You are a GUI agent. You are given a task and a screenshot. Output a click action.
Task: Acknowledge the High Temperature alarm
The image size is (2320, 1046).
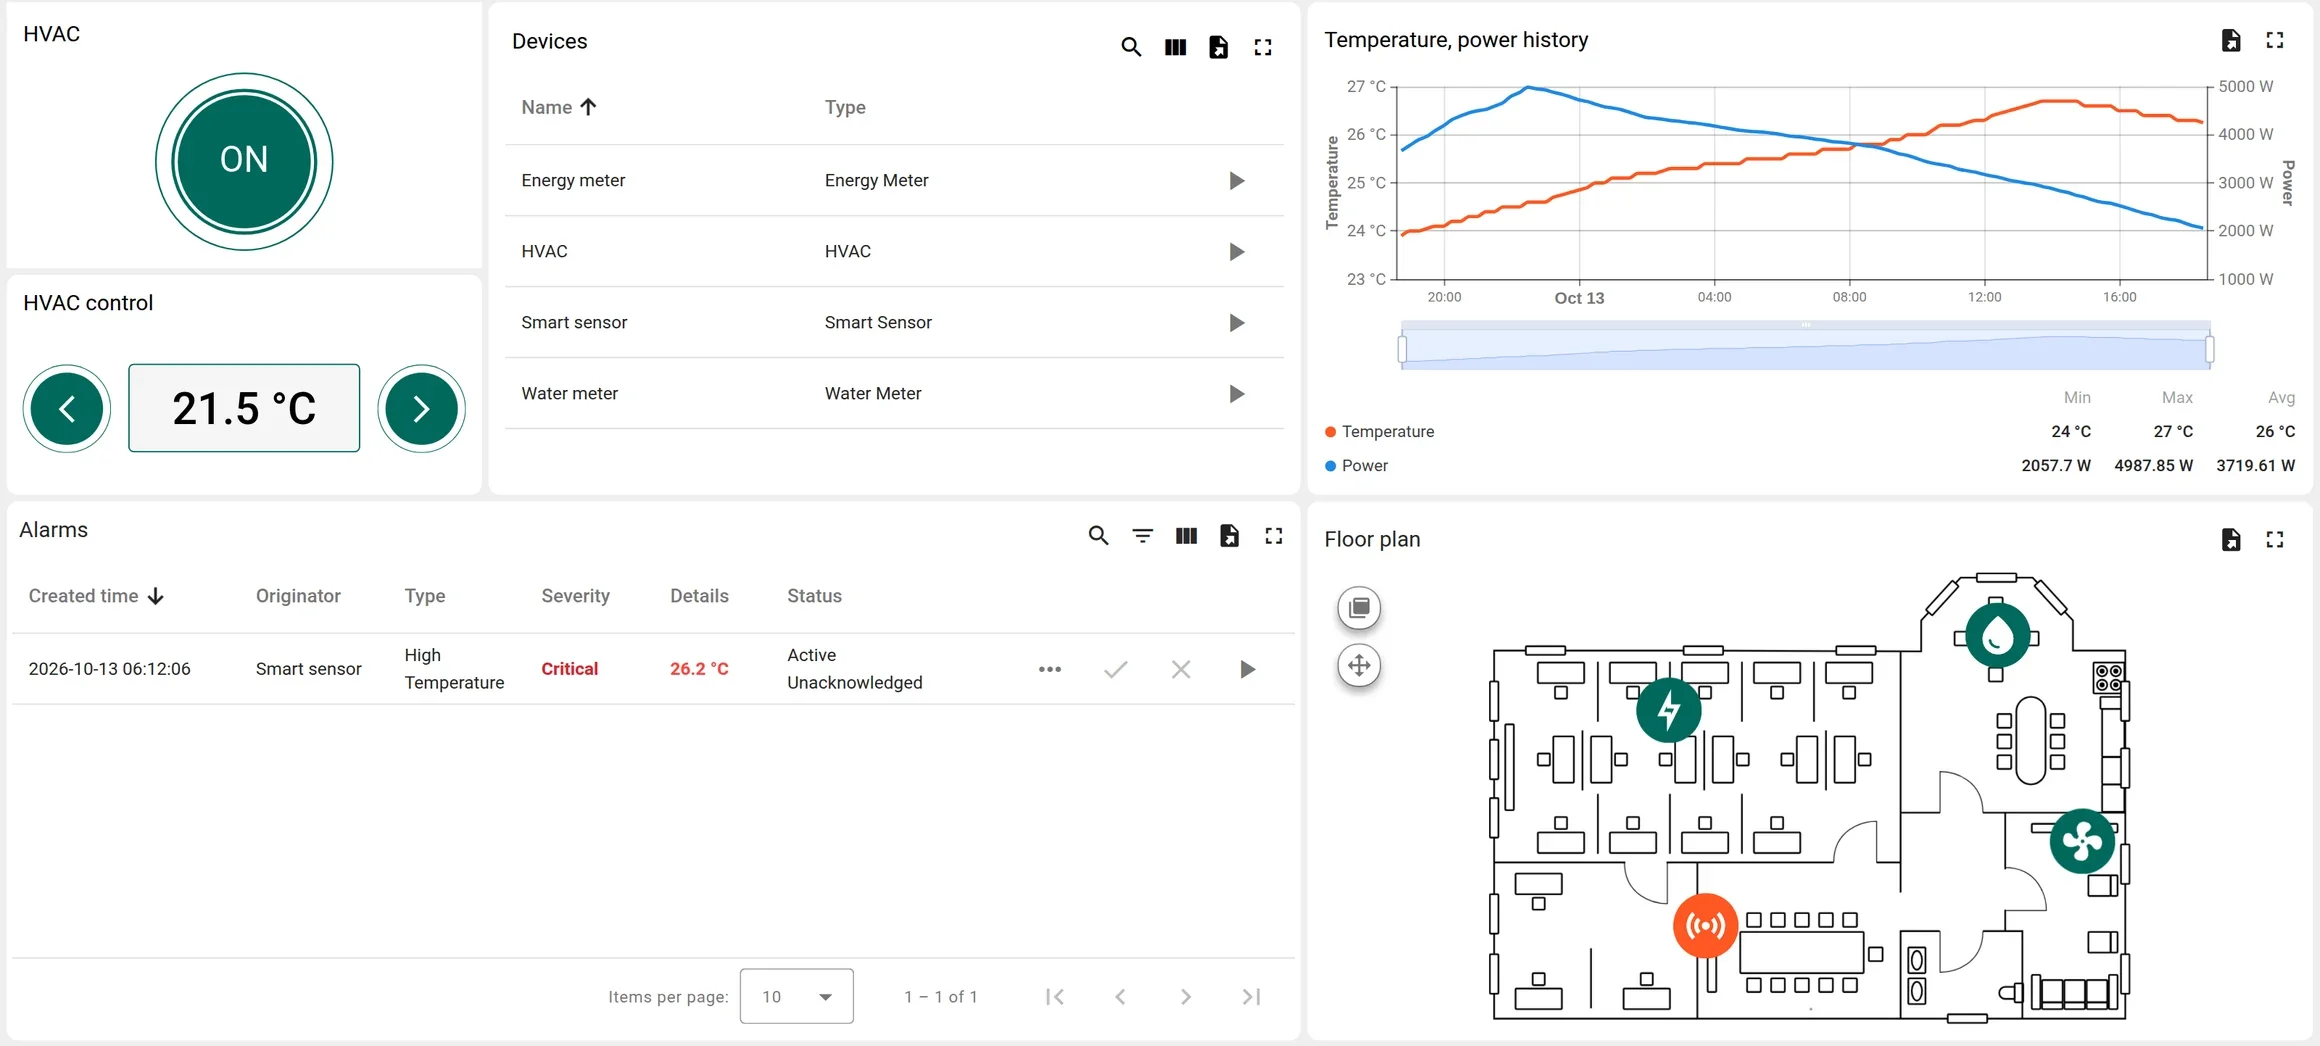[x=1116, y=669]
